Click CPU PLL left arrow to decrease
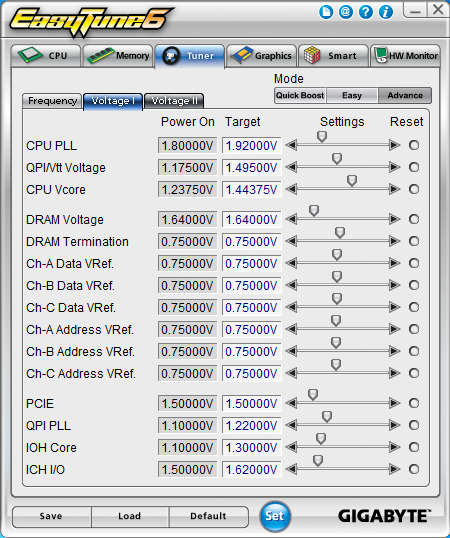The width and height of the screenshot is (450, 538). pyautogui.click(x=292, y=145)
